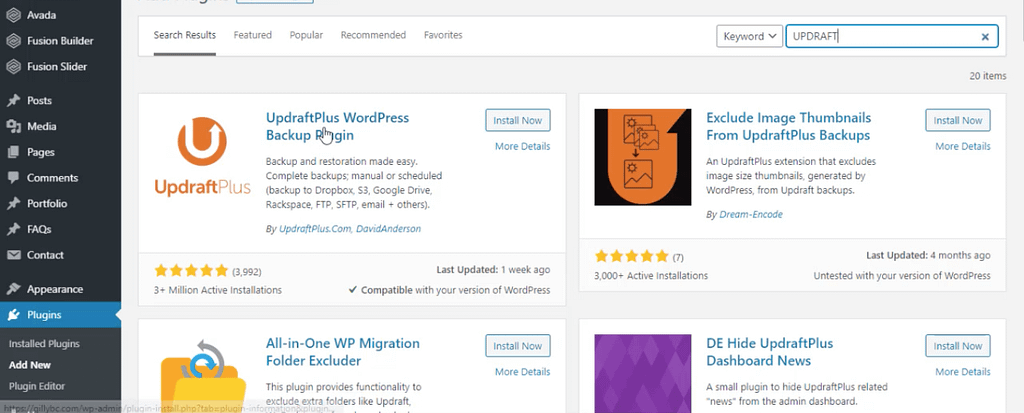Click the UpdraftPlus logo thumbnail
Viewport: 1024px width, 413px height.
pos(202,157)
